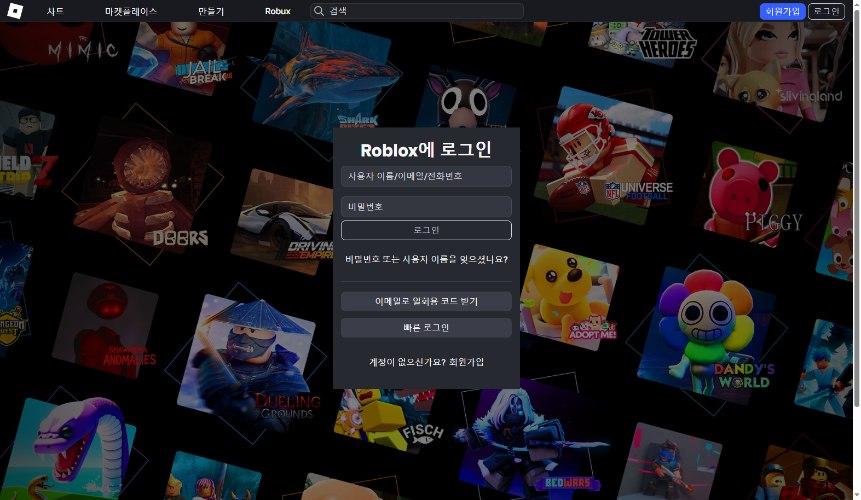Select the purple snake game thumbnail
This screenshot has width=861, height=500.
click(69, 447)
